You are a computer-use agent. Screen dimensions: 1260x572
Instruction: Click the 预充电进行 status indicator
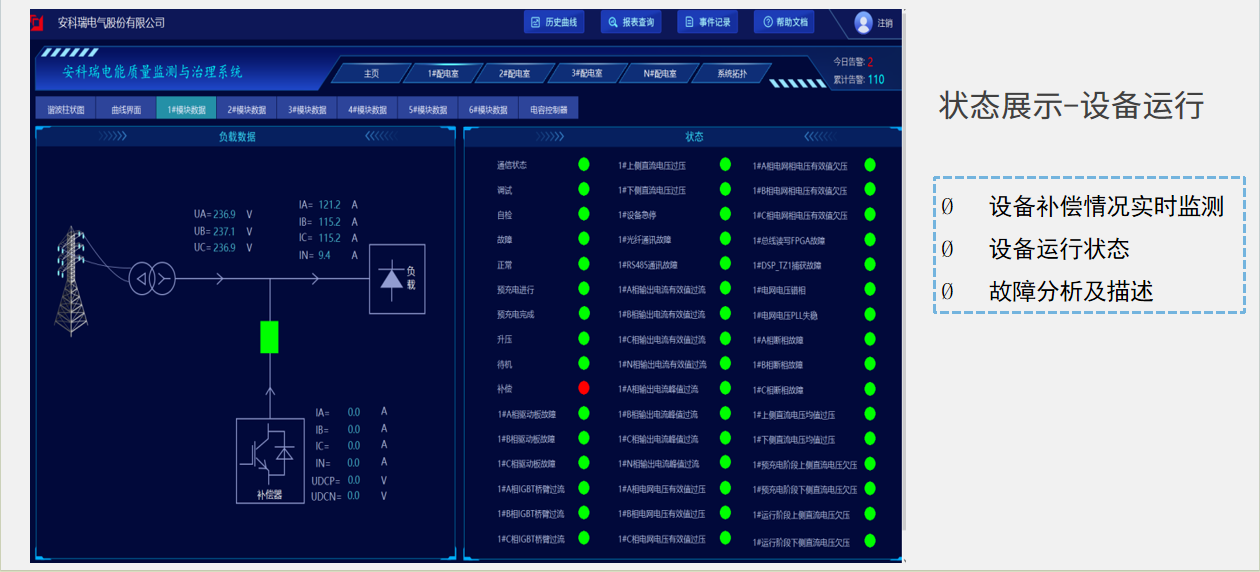[x=584, y=289]
